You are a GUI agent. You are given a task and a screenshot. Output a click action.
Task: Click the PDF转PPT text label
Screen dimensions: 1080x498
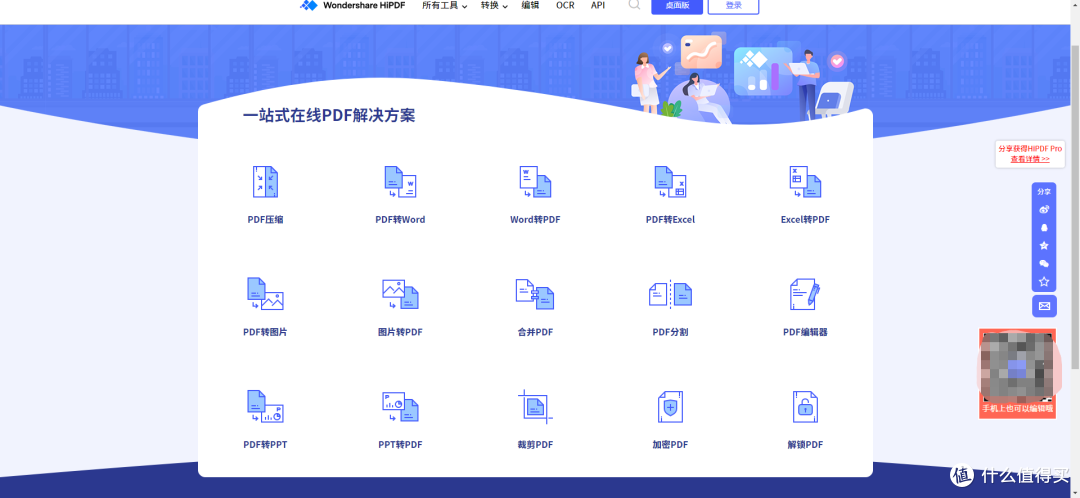(265, 444)
